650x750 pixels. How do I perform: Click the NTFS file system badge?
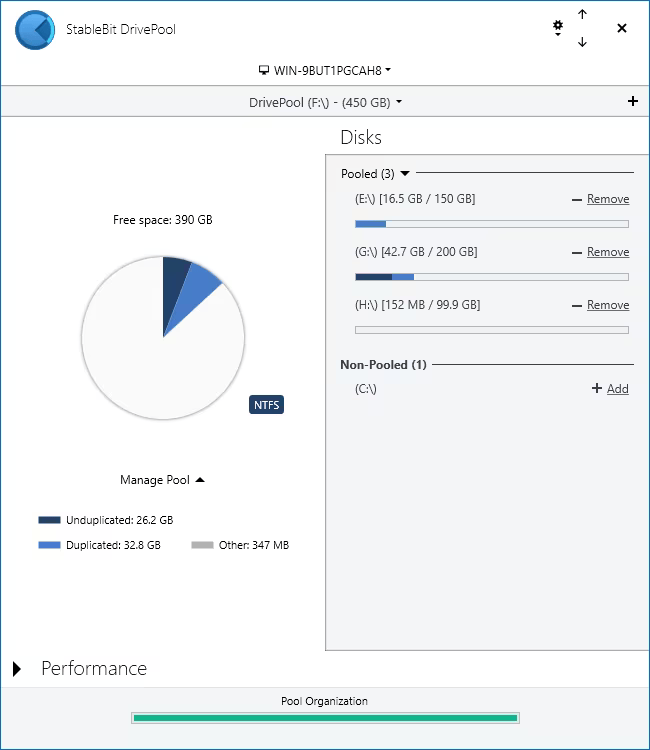[x=266, y=405]
